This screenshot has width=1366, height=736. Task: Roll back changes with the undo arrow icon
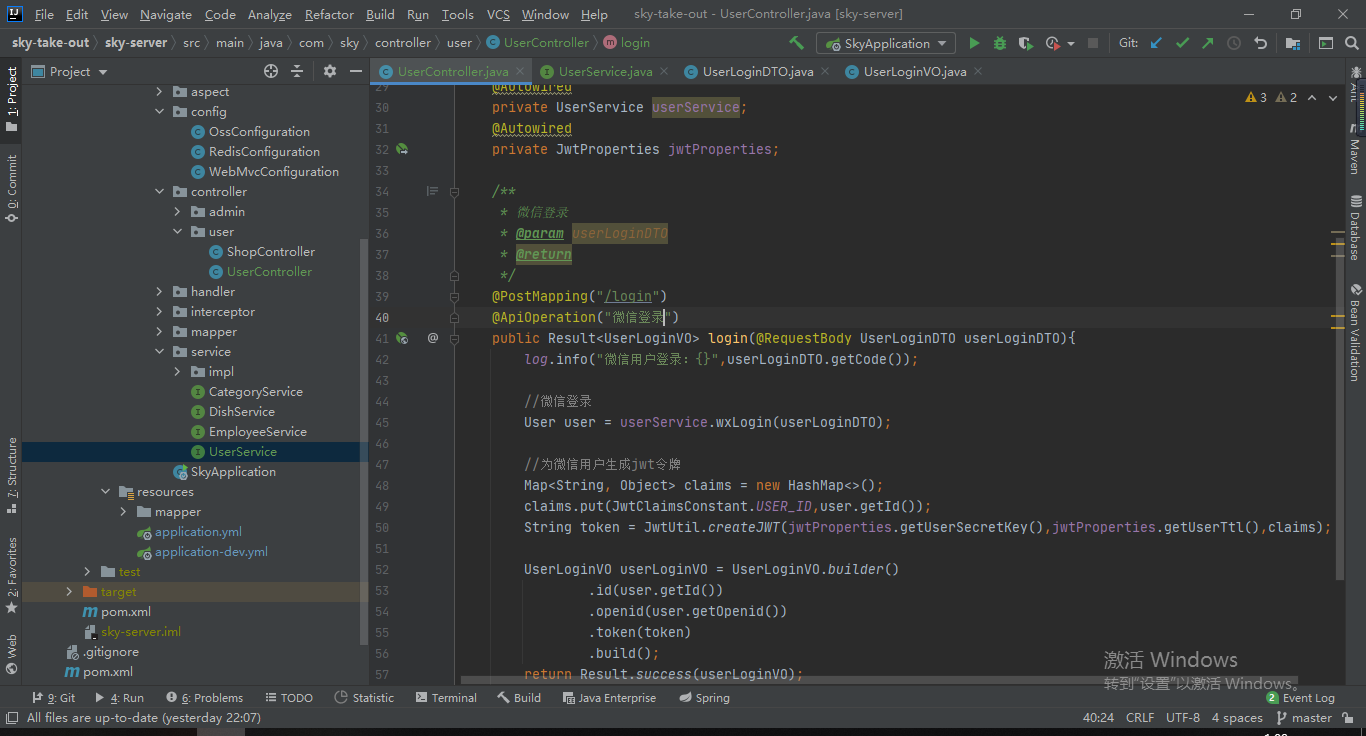pos(1261,43)
